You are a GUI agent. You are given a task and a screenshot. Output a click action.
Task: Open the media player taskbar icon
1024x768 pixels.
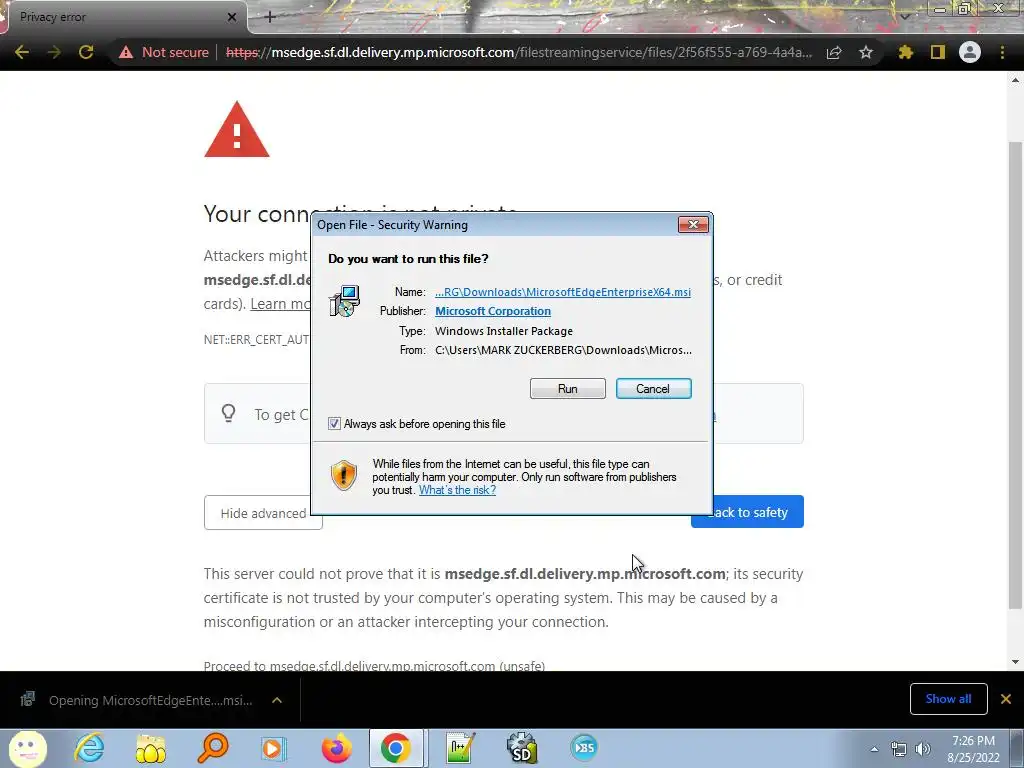[274, 748]
